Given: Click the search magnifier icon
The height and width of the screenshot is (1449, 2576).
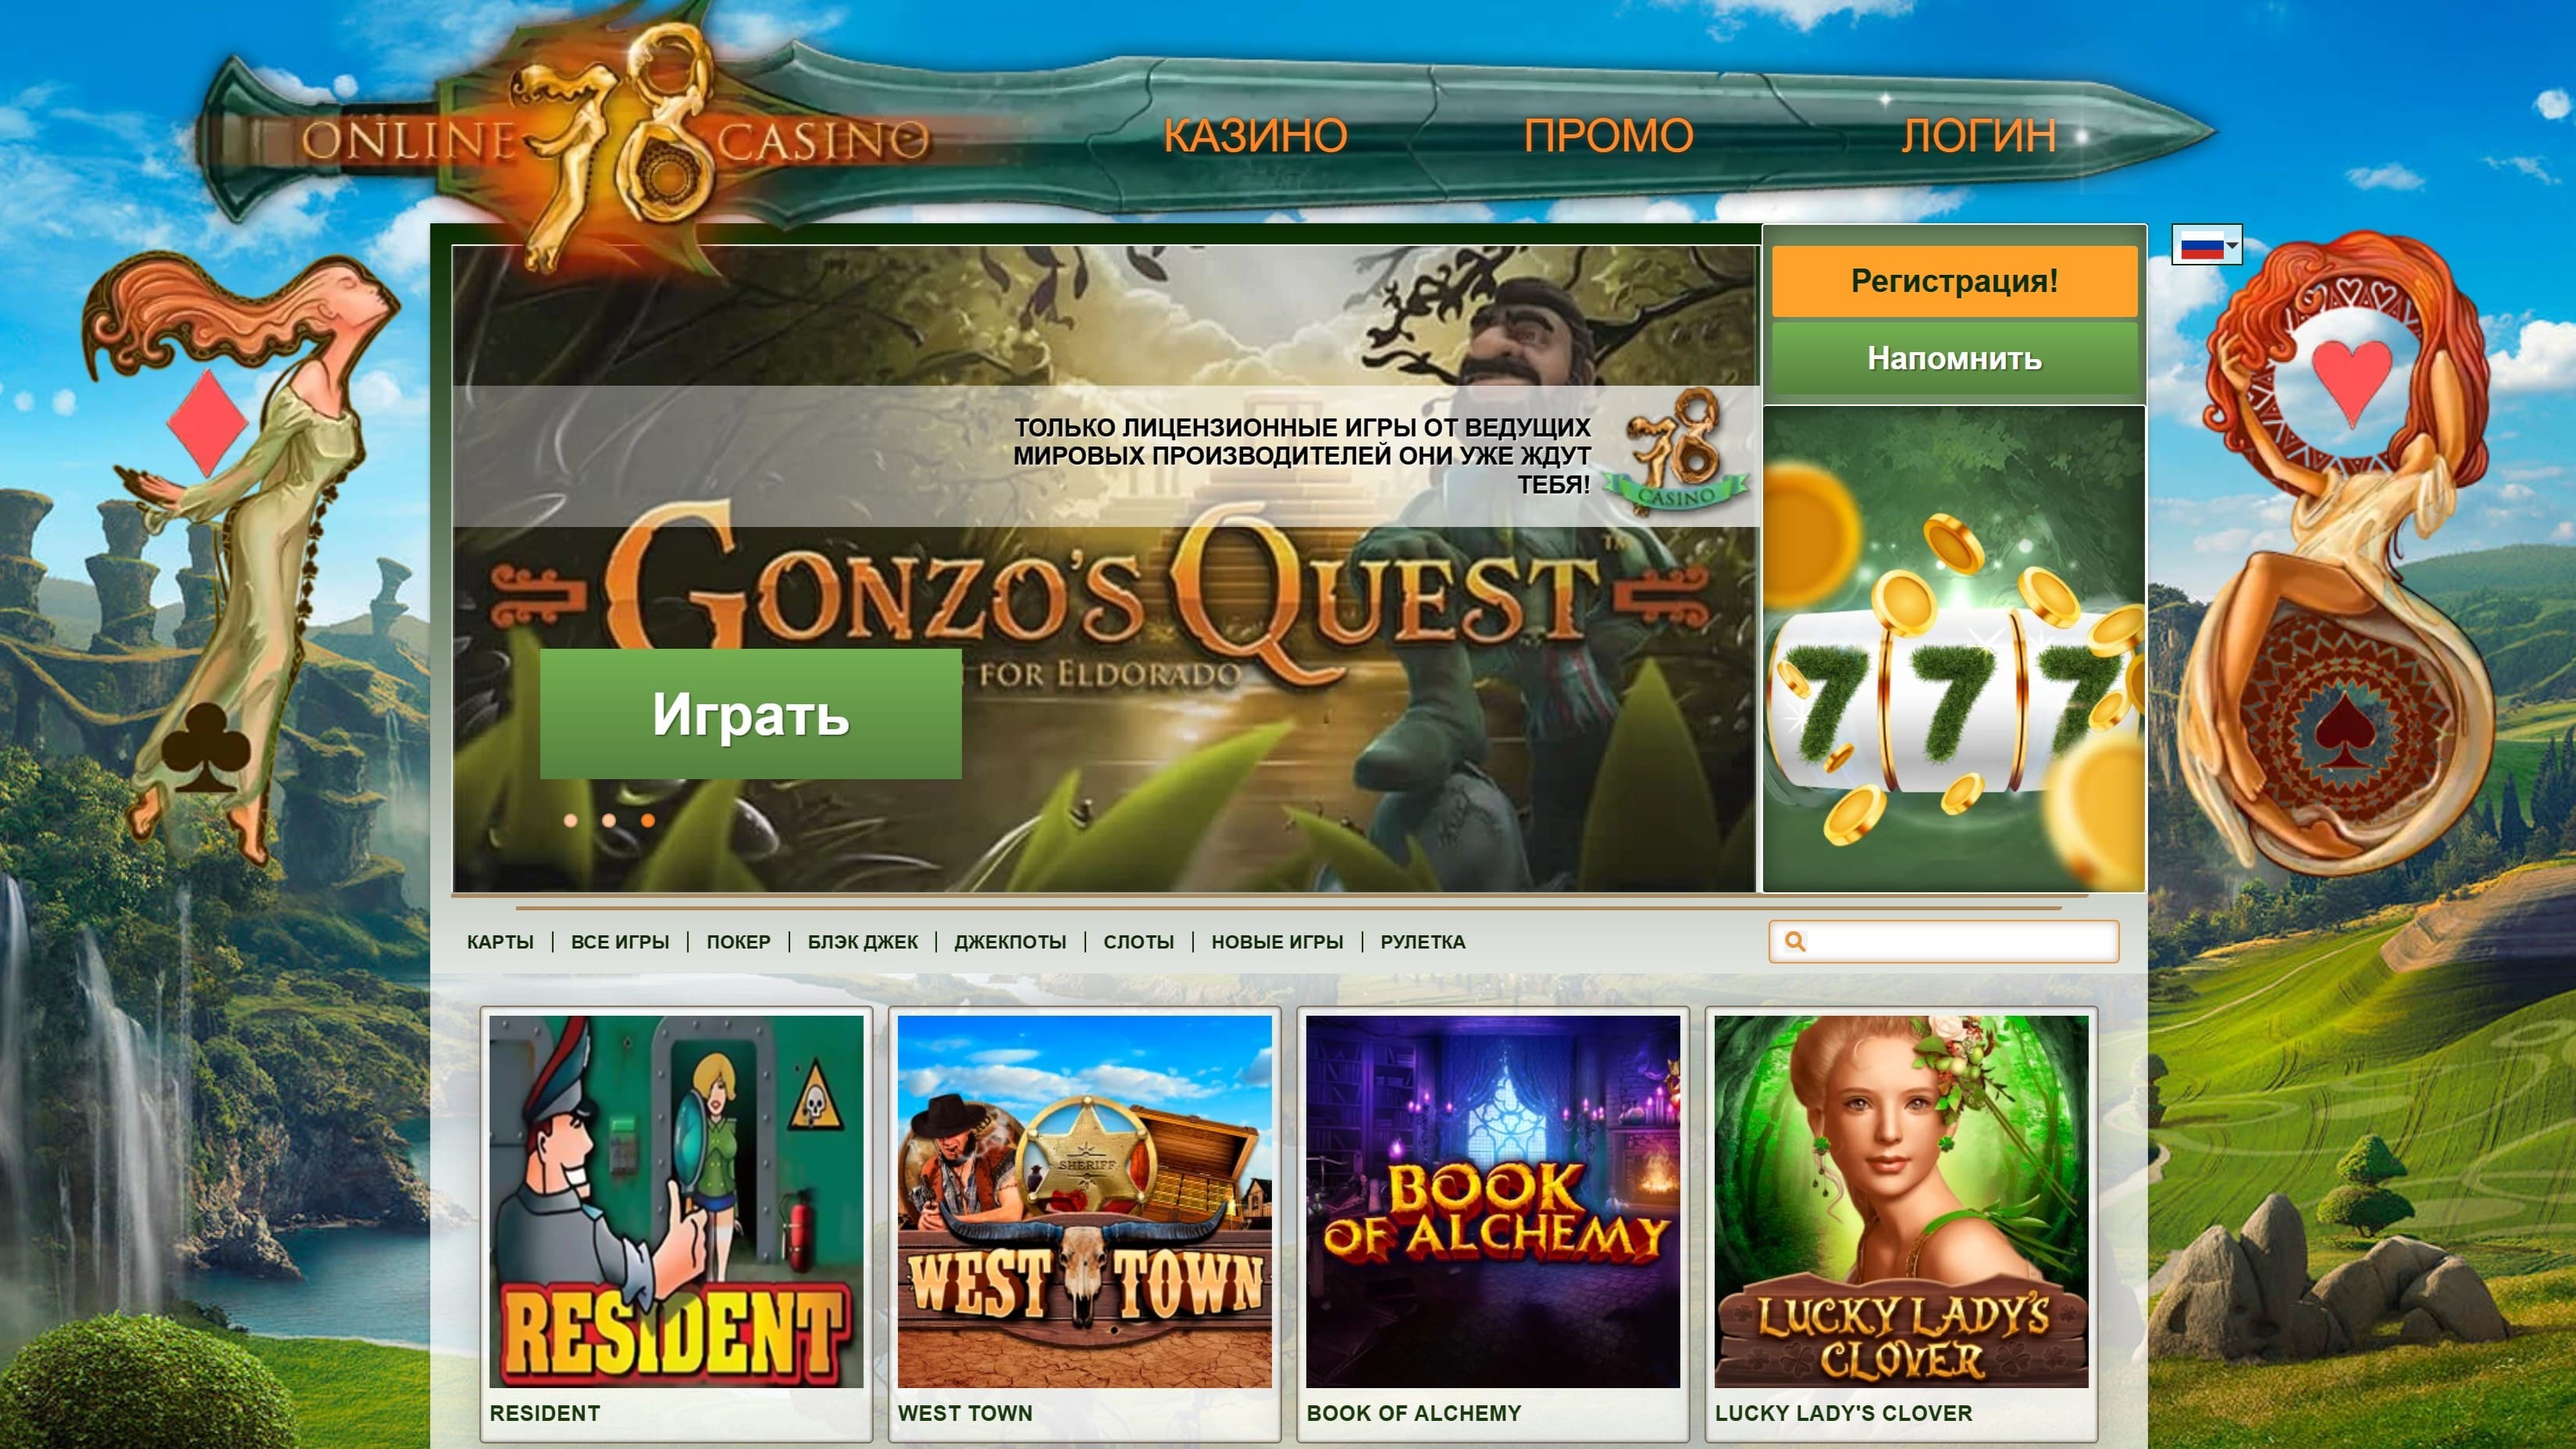Looking at the screenshot, I should (1795, 942).
